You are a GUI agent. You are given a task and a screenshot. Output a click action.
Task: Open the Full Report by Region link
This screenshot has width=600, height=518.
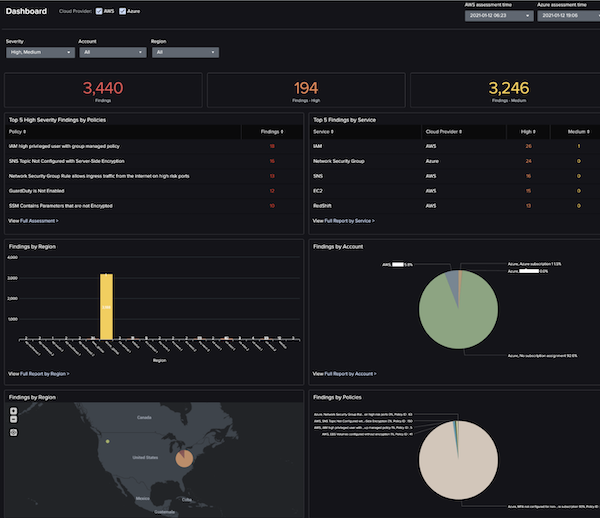click(43, 374)
